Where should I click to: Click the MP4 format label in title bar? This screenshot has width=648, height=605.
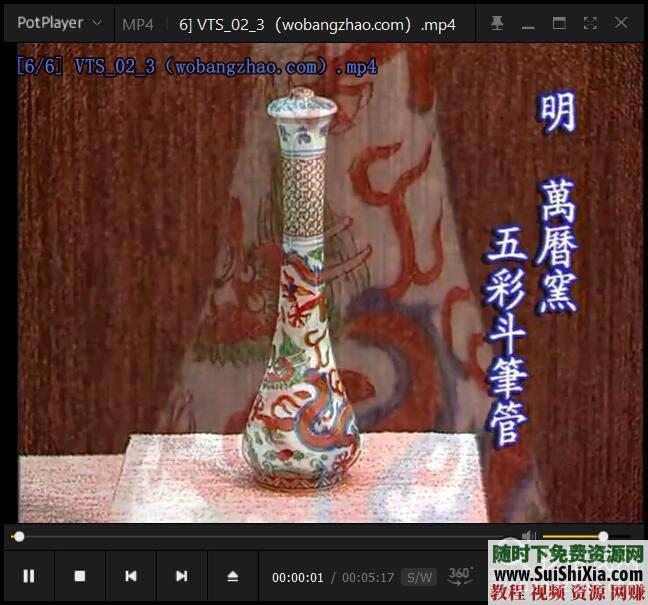(x=138, y=25)
